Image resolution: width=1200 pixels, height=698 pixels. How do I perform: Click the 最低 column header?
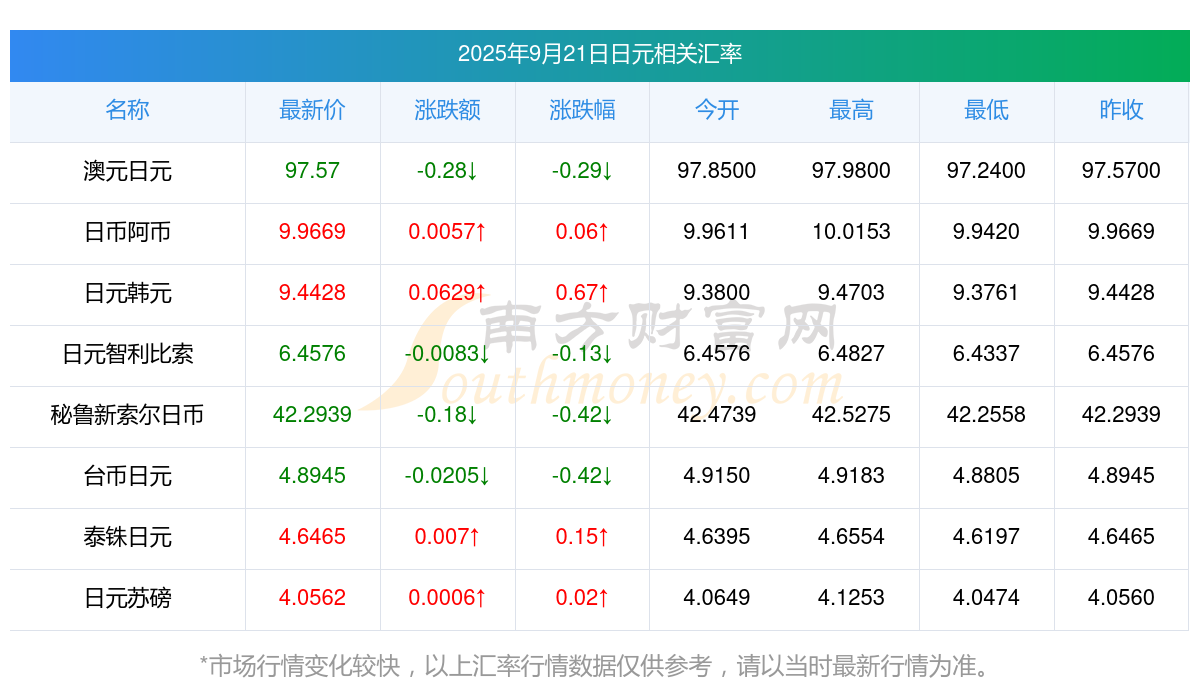pyautogui.click(x=987, y=110)
